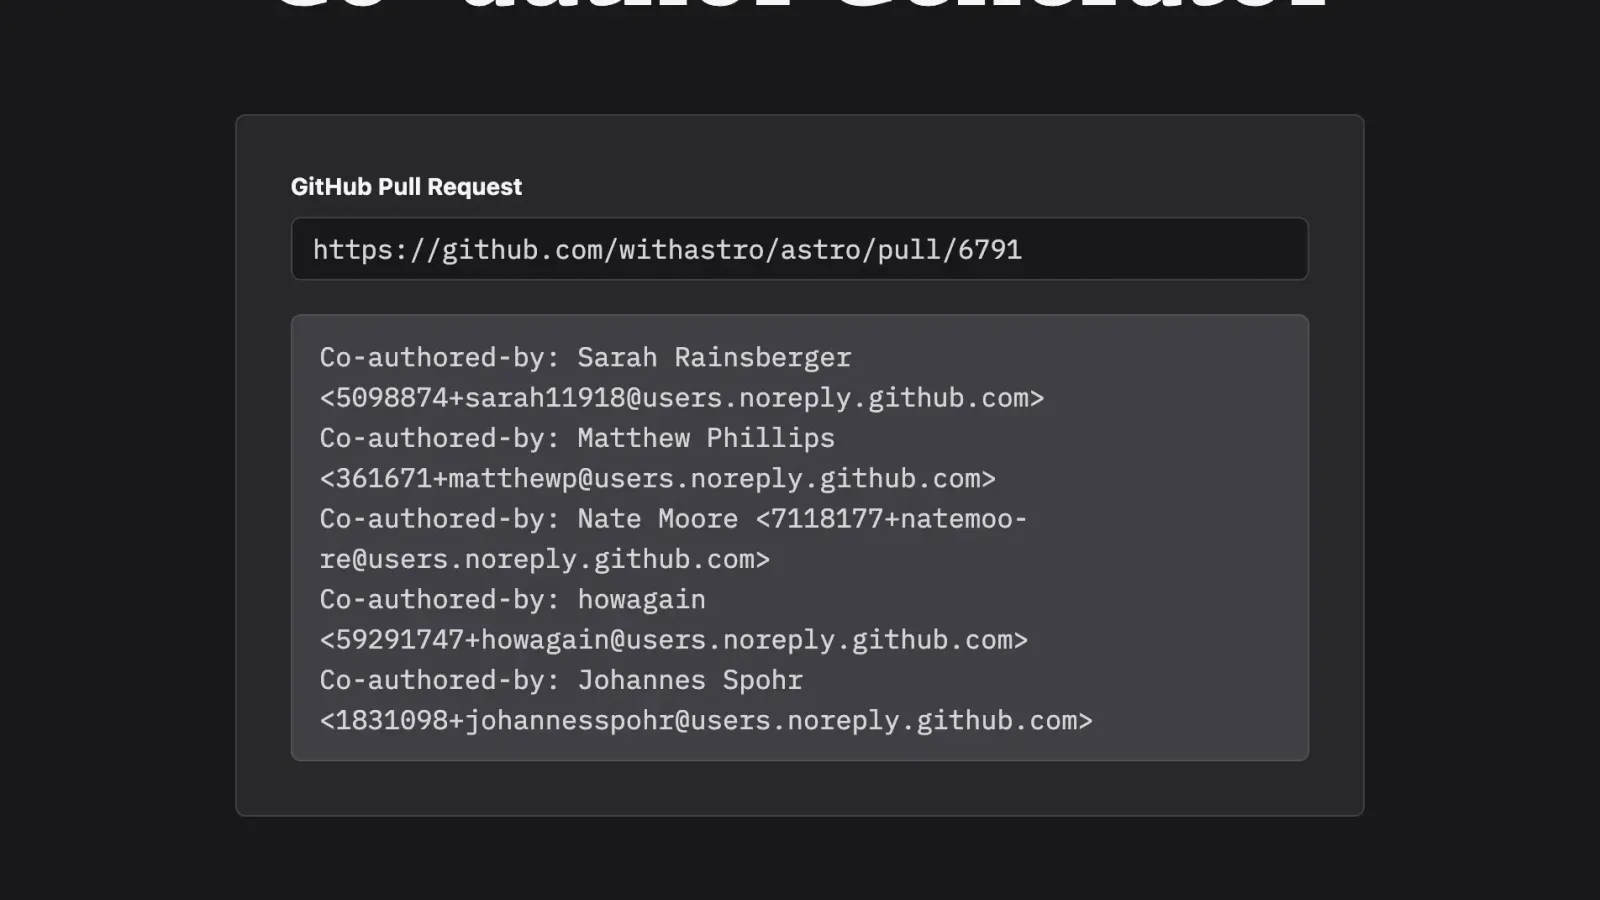
Task: Click "Co-authored-by:" before Matthew Phillips
Action: coord(439,438)
